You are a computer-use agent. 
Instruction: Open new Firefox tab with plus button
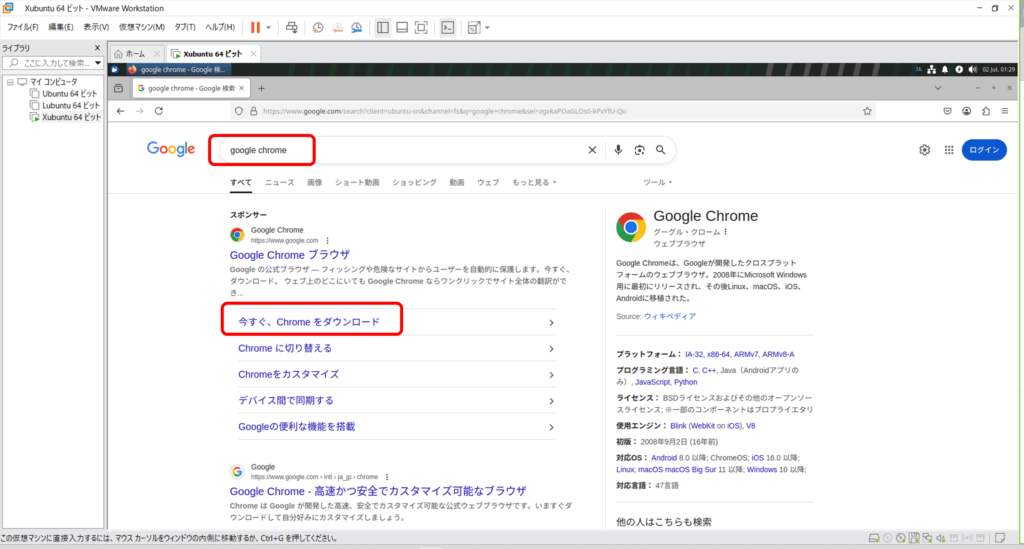coord(262,88)
